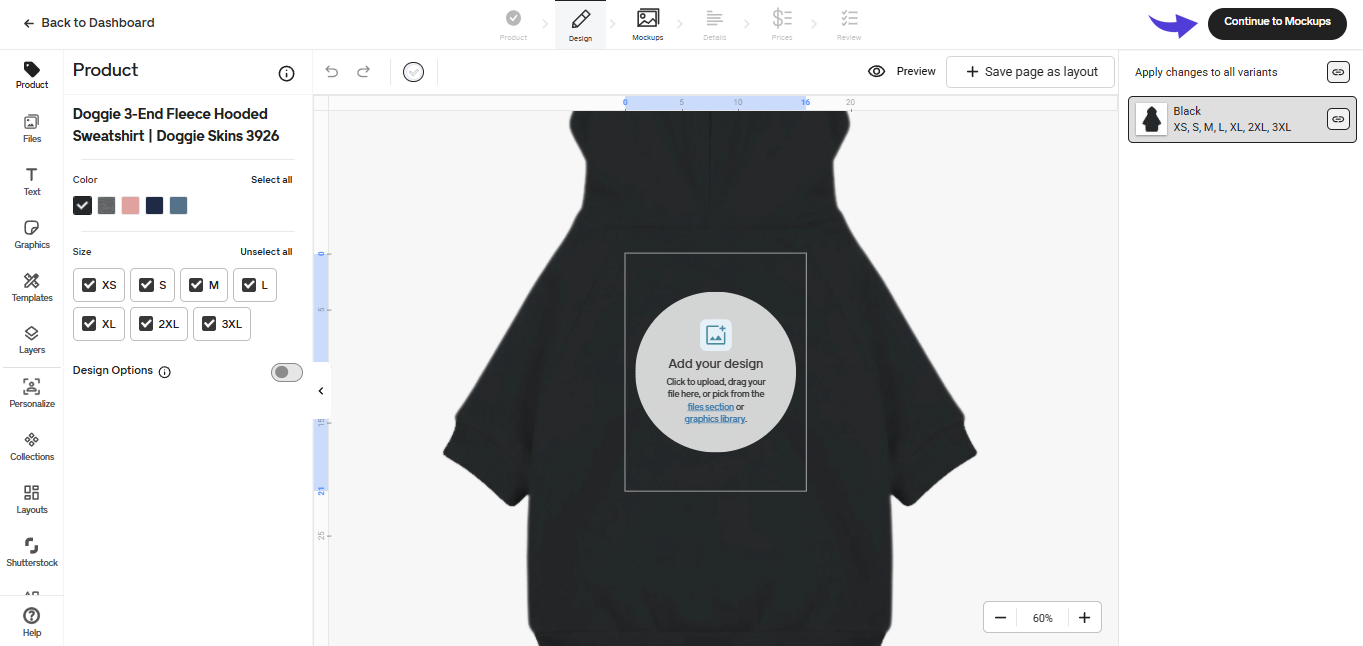The width and height of the screenshot is (1363, 646).
Task: Click the Black variant hoodie thumbnail
Action: pos(1151,119)
